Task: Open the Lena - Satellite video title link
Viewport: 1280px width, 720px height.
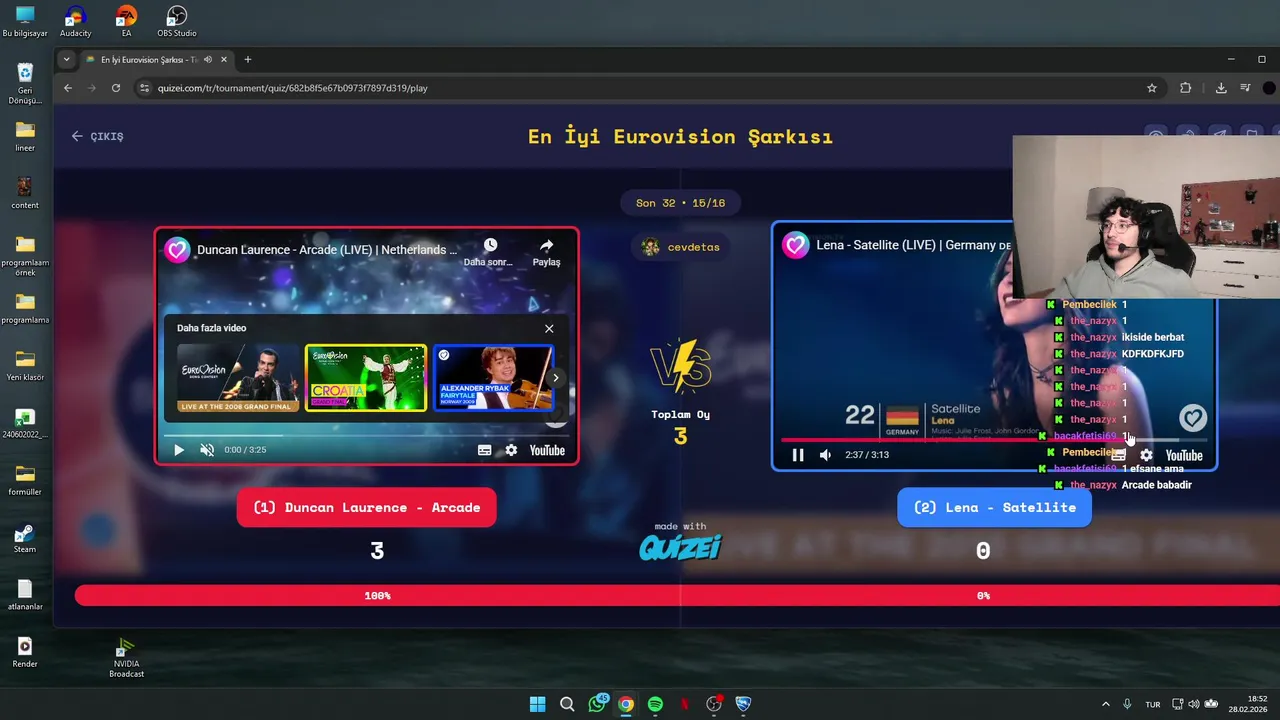Action: click(913, 245)
